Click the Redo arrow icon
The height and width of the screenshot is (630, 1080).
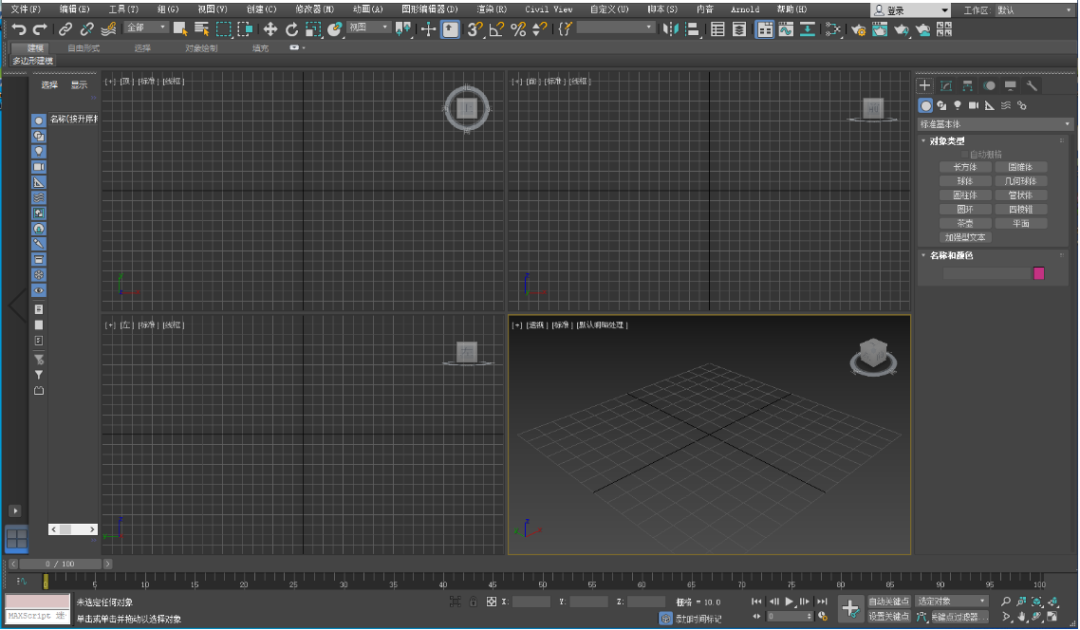pos(40,29)
